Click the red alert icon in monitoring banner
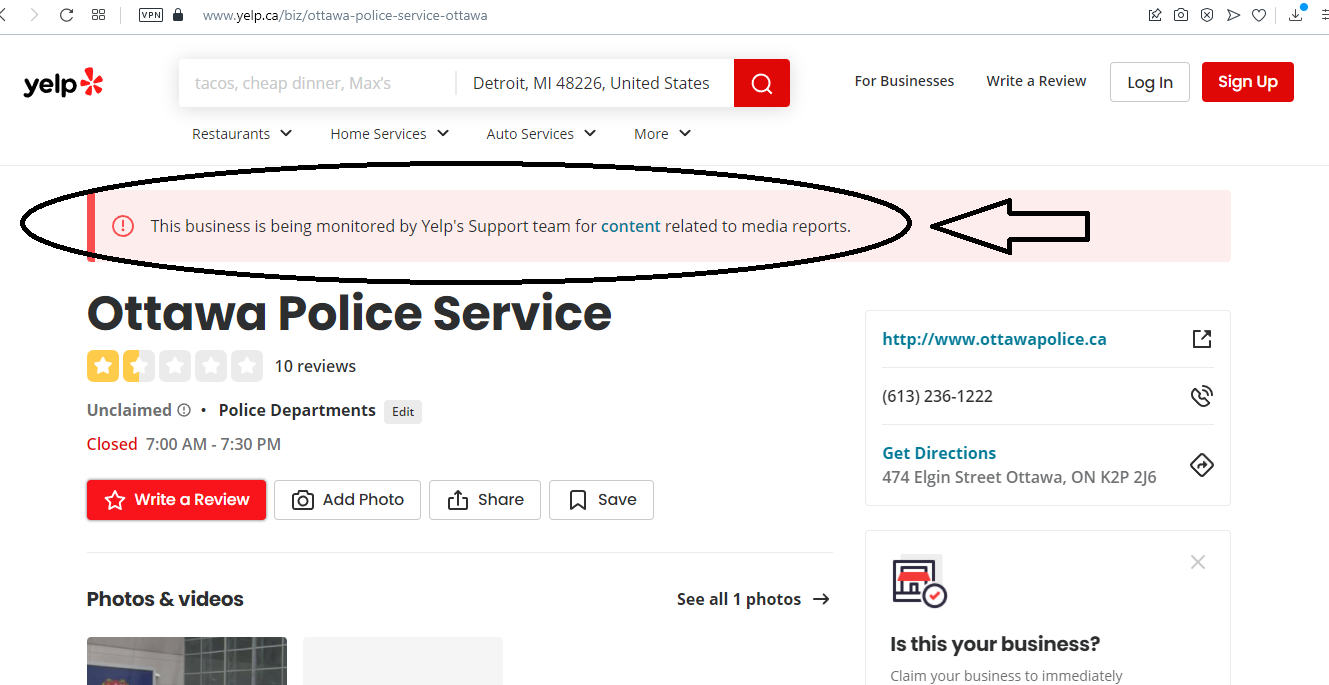Screen dimensions: 1329x685 click(x=122, y=226)
